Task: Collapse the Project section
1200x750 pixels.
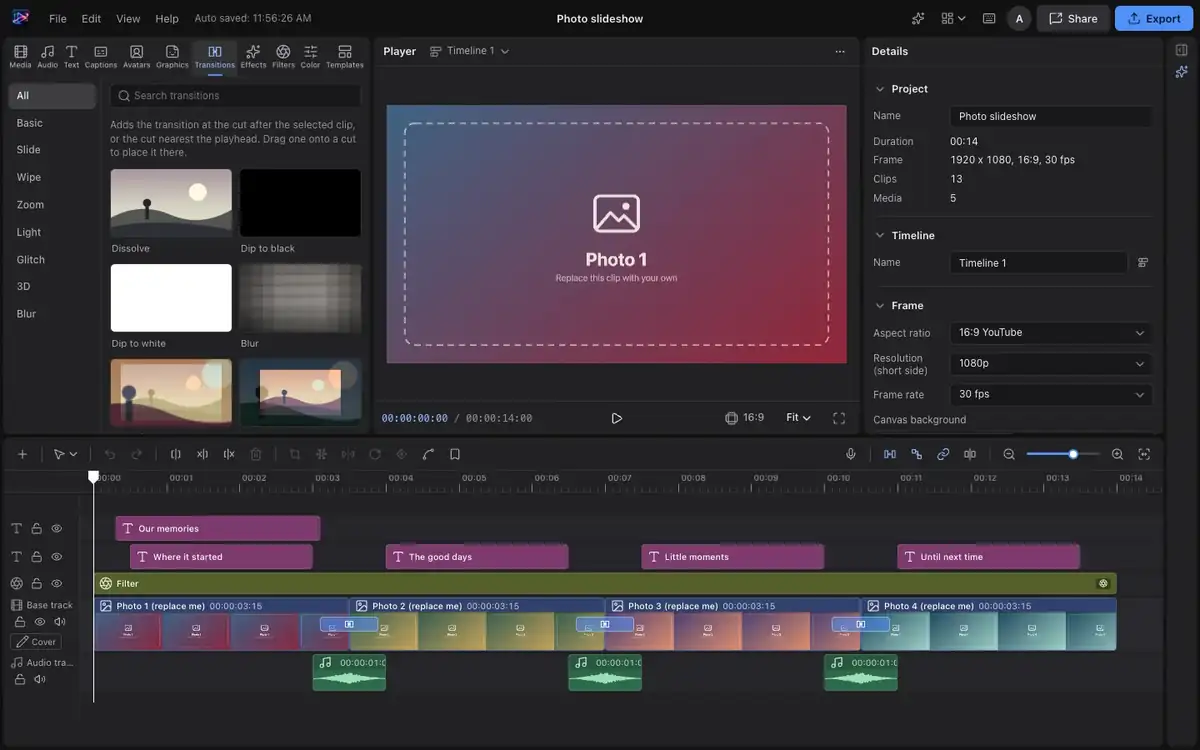Action: [x=880, y=89]
